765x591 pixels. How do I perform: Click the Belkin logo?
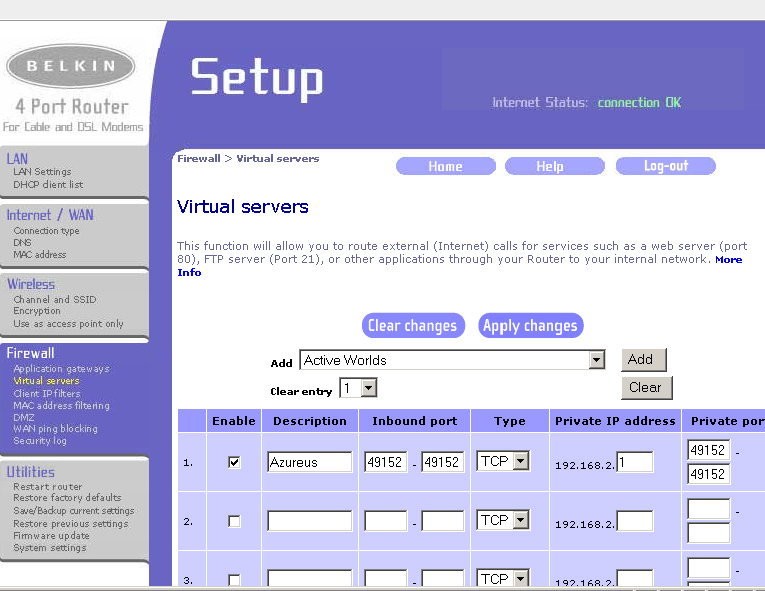[x=71, y=67]
